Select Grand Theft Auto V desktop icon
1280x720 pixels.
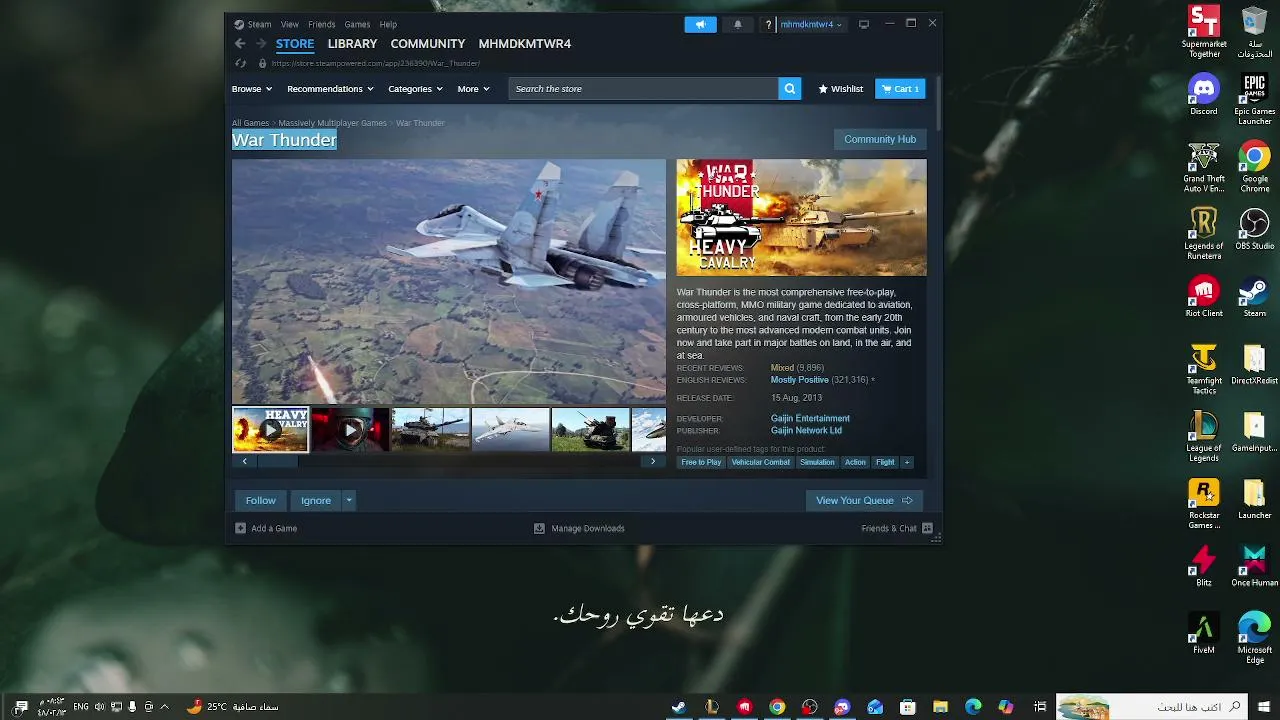click(x=1204, y=167)
